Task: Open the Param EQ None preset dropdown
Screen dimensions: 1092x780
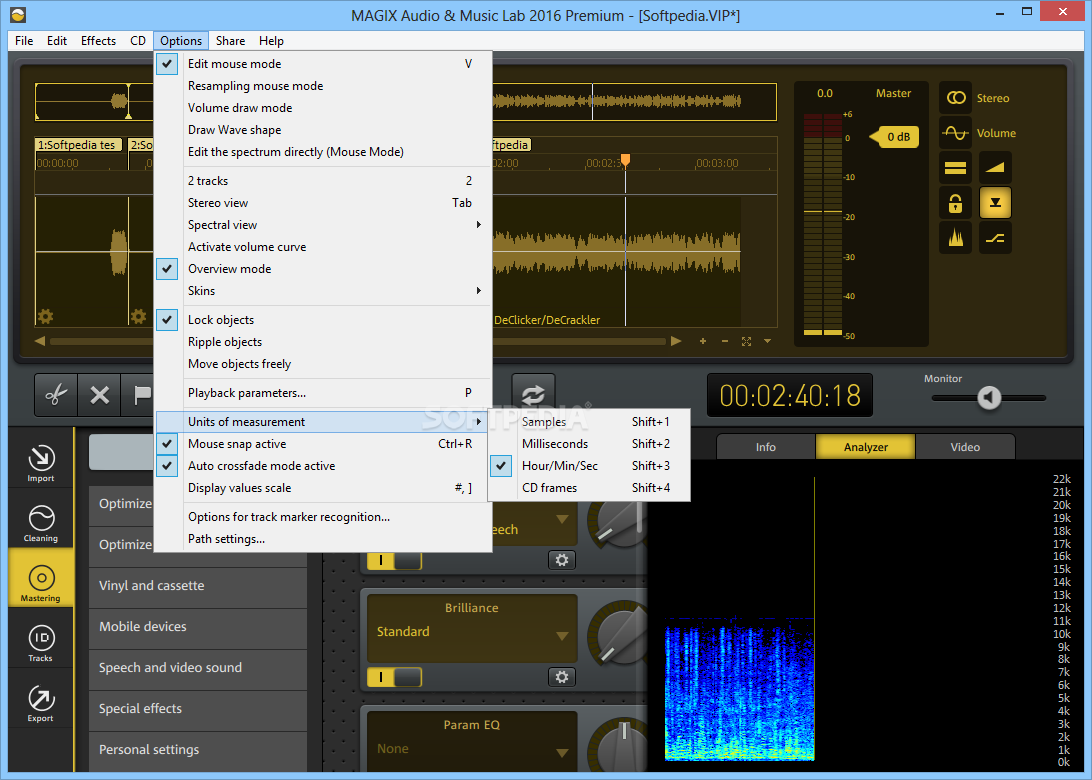Action: (562, 753)
